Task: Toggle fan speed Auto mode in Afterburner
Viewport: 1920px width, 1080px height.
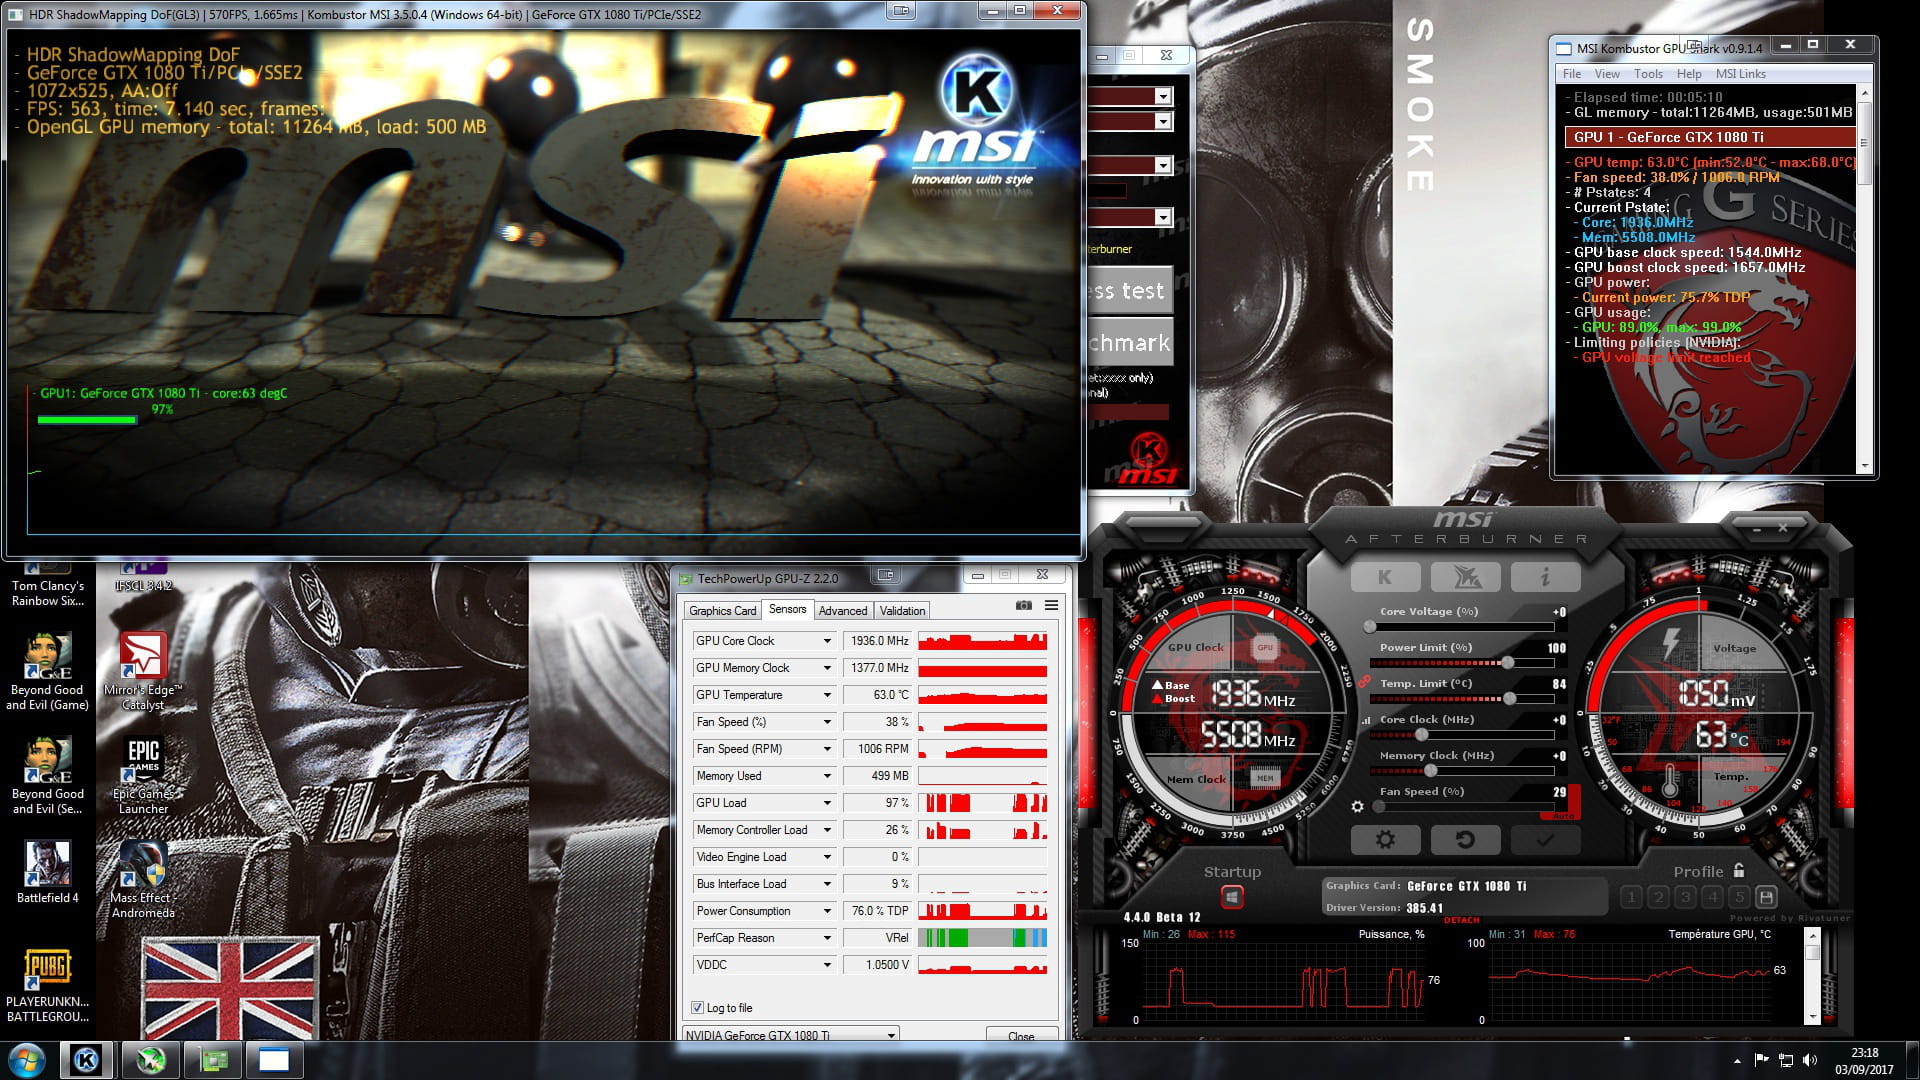Action: click(x=1563, y=816)
